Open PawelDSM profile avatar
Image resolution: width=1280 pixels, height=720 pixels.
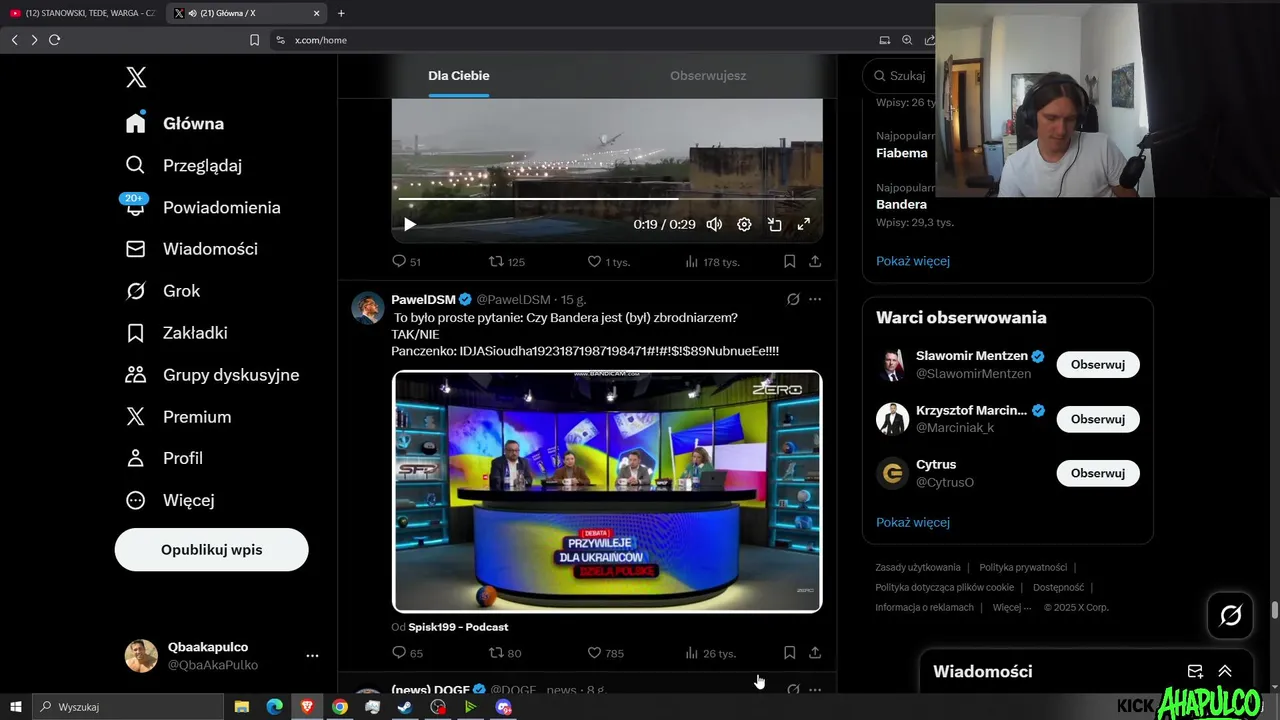click(368, 308)
